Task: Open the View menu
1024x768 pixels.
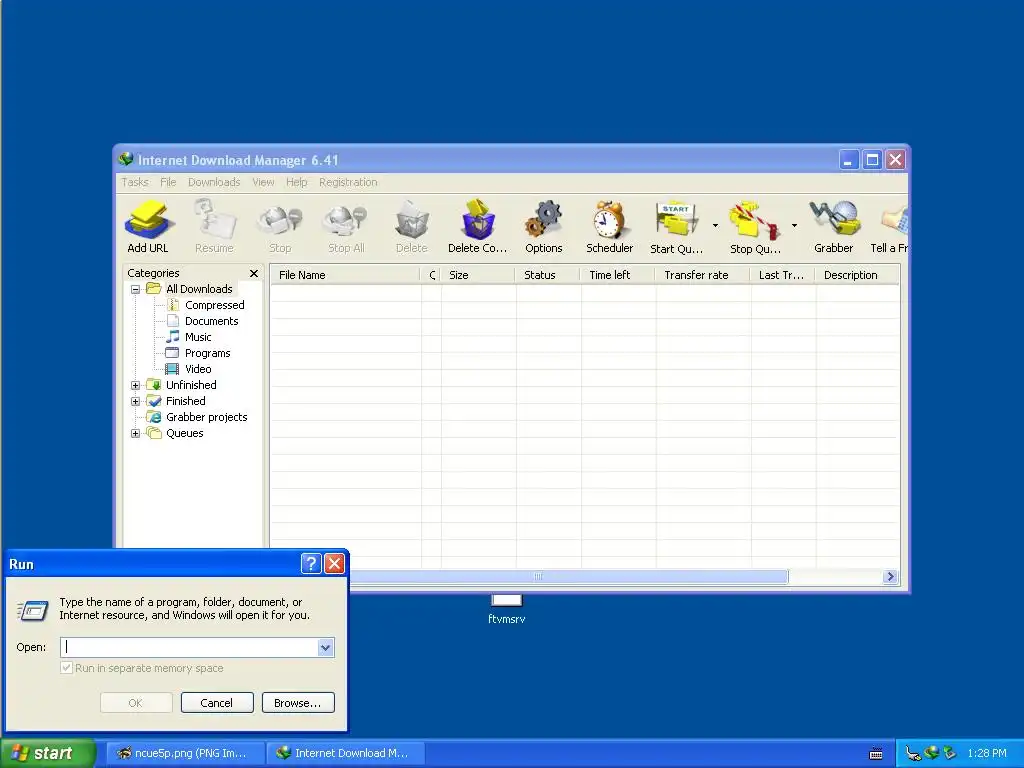Action: (263, 182)
